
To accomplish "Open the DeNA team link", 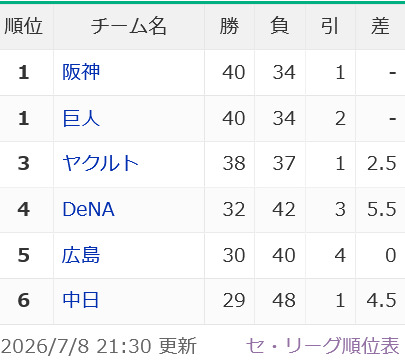I will pyautogui.click(x=88, y=209).
